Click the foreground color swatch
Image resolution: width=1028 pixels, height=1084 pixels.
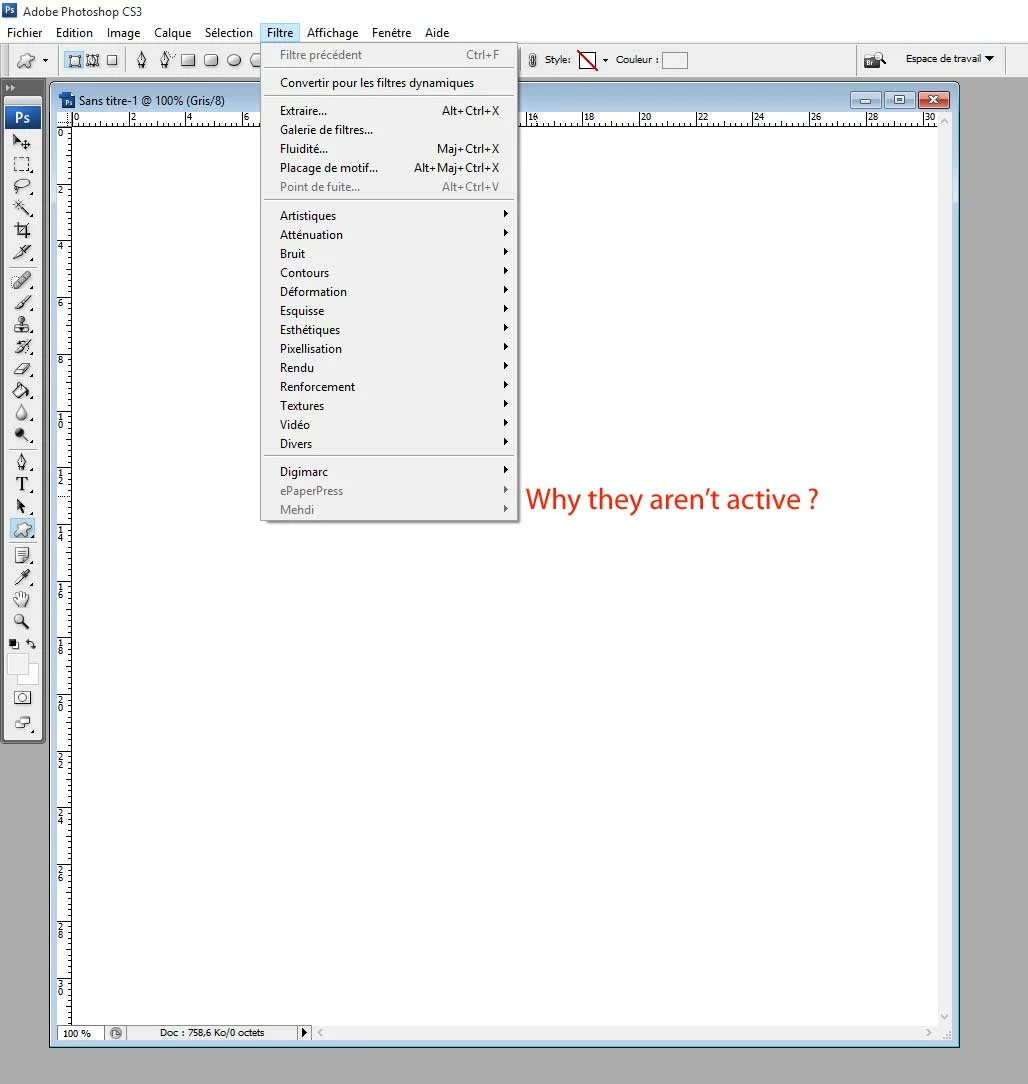point(17,664)
